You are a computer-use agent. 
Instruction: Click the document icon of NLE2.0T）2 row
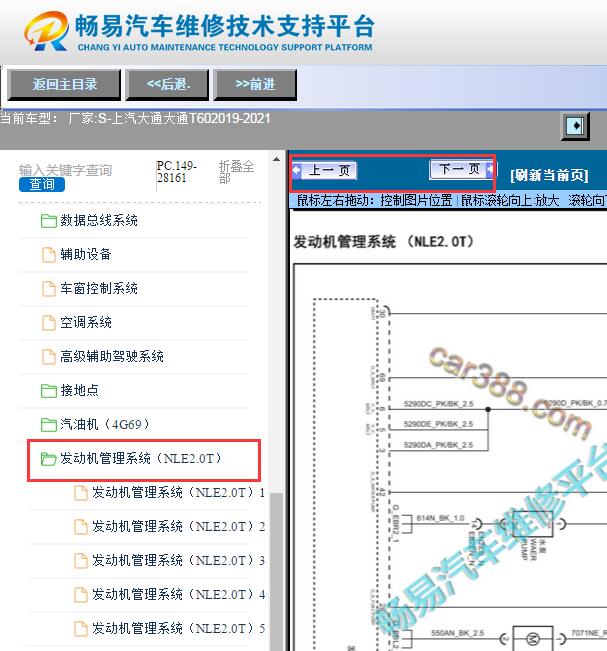[81, 527]
